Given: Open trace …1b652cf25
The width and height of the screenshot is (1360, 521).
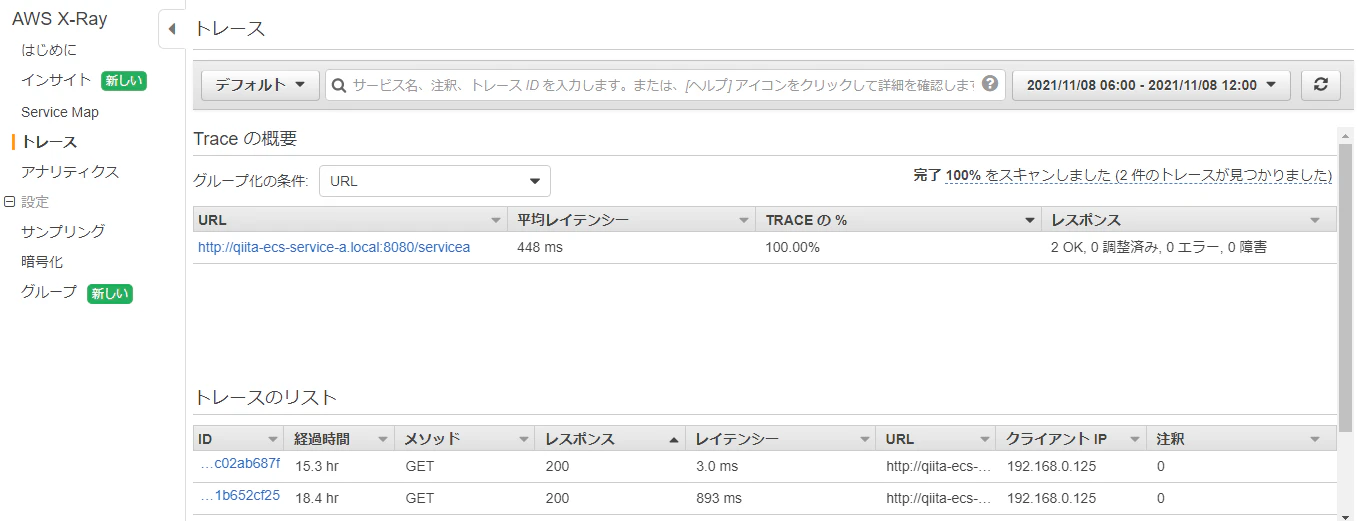Looking at the screenshot, I should tap(239, 495).
